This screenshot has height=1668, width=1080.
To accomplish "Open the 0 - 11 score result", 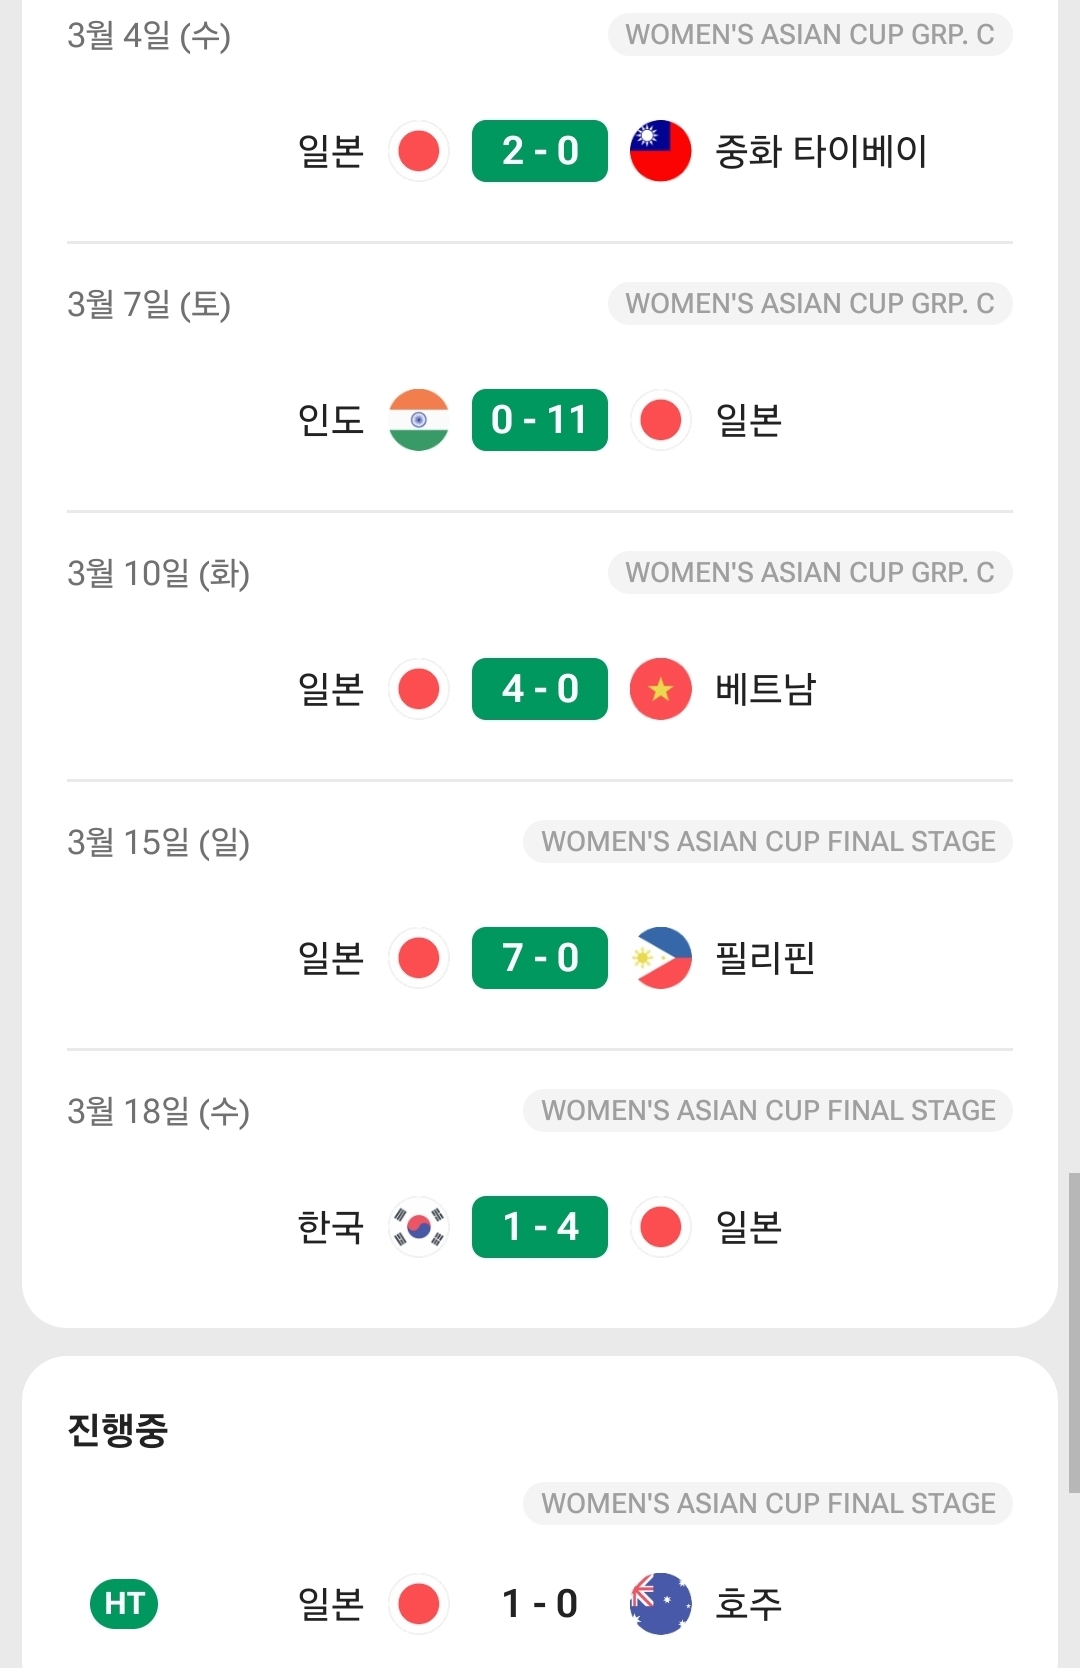I will click(540, 420).
